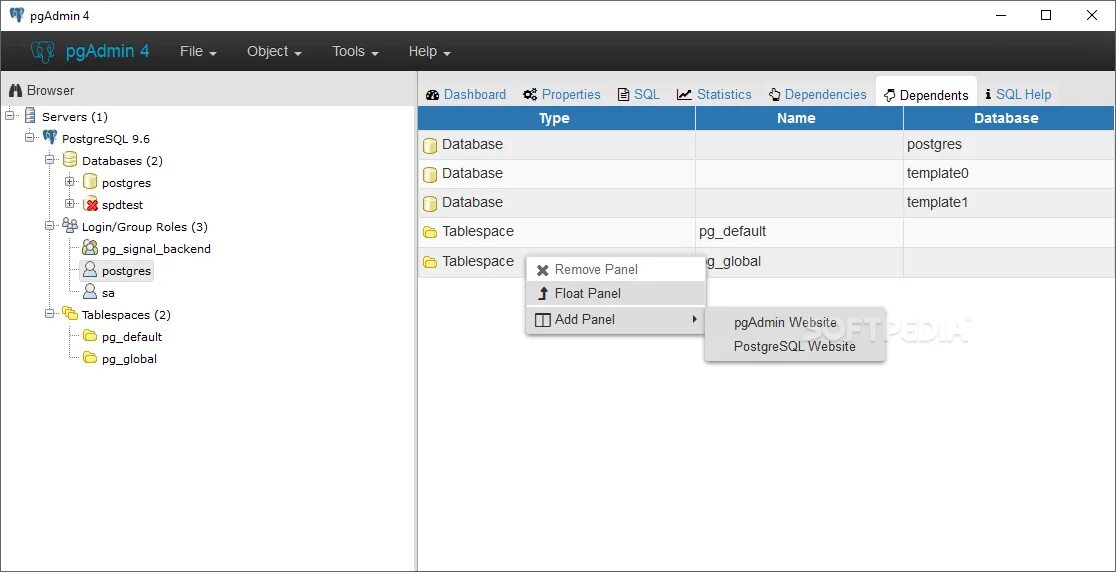Image resolution: width=1116 pixels, height=572 pixels.
Task: Click the pg_default name table cell
Action: point(799,232)
